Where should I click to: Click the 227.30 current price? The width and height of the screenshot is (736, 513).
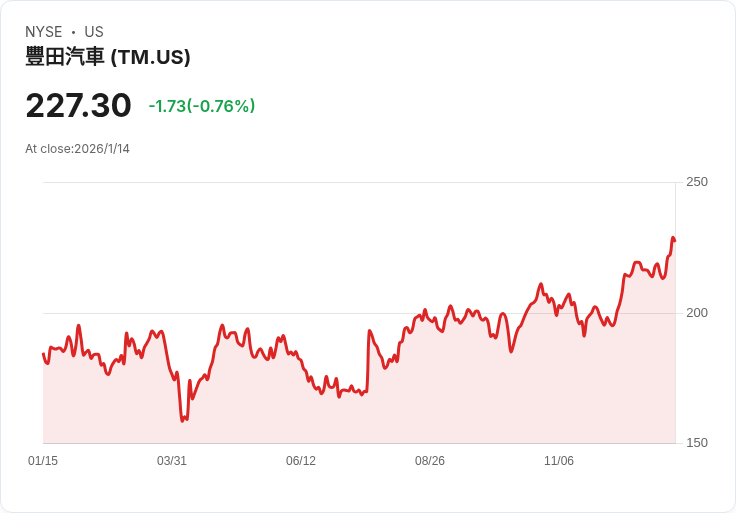click(78, 105)
